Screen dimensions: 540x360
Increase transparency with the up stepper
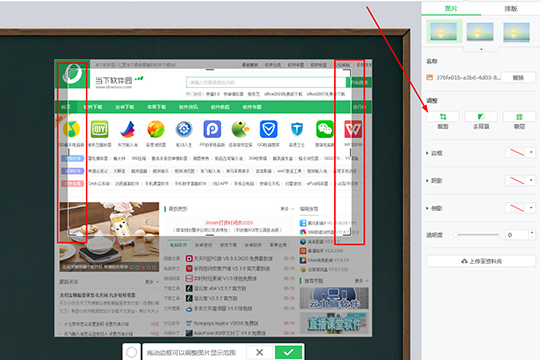(532, 232)
